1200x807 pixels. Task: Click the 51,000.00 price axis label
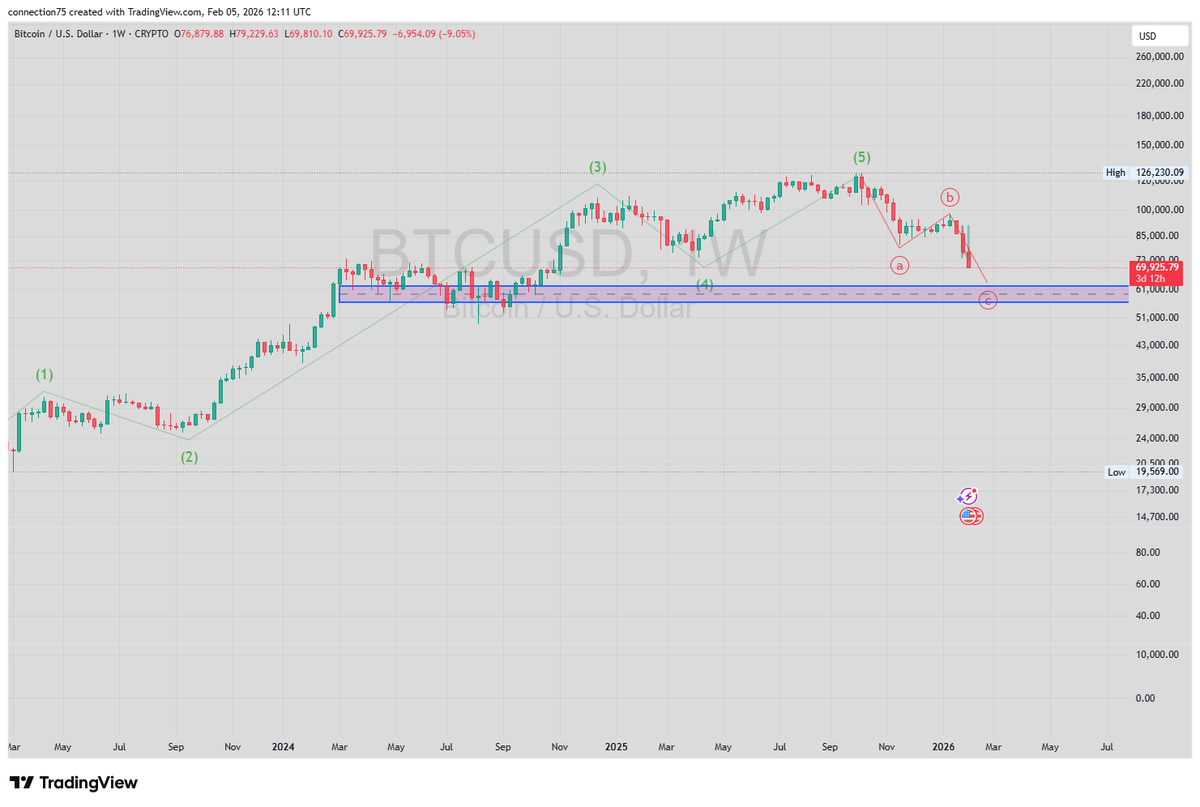pyautogui.click(x=1158, y=318)
